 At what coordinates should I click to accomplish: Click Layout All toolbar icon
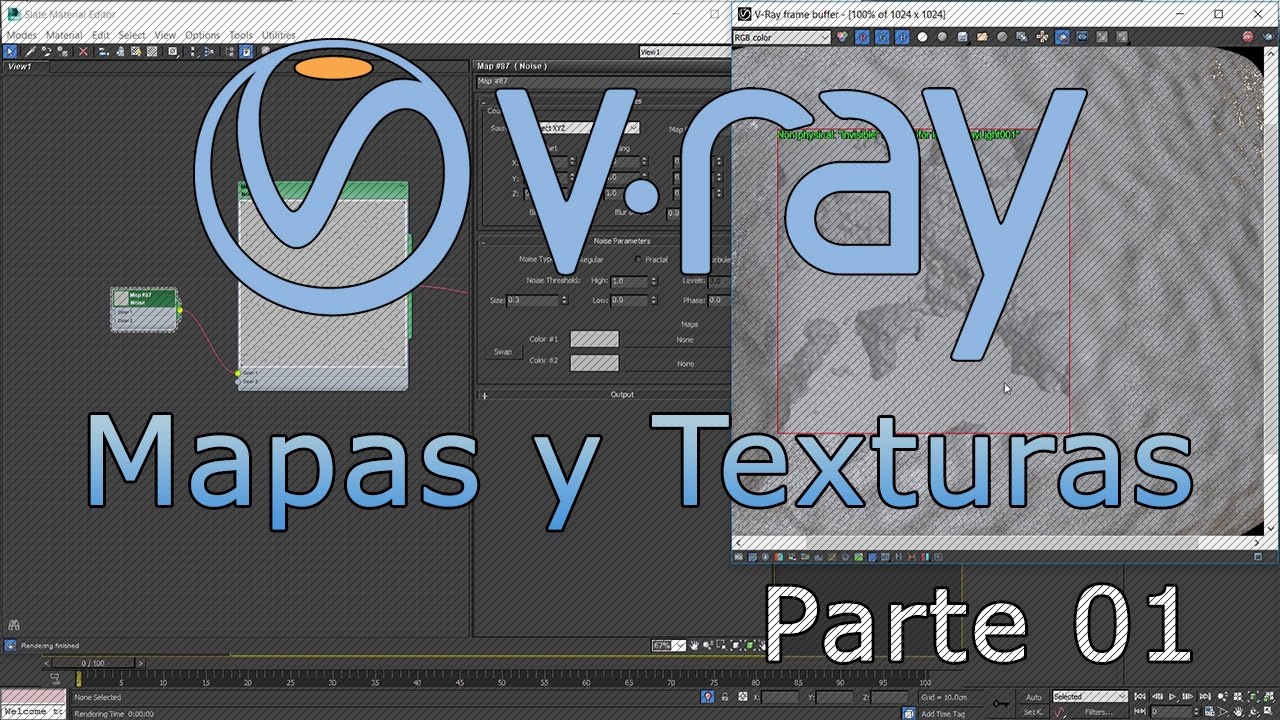coord(192,51)
